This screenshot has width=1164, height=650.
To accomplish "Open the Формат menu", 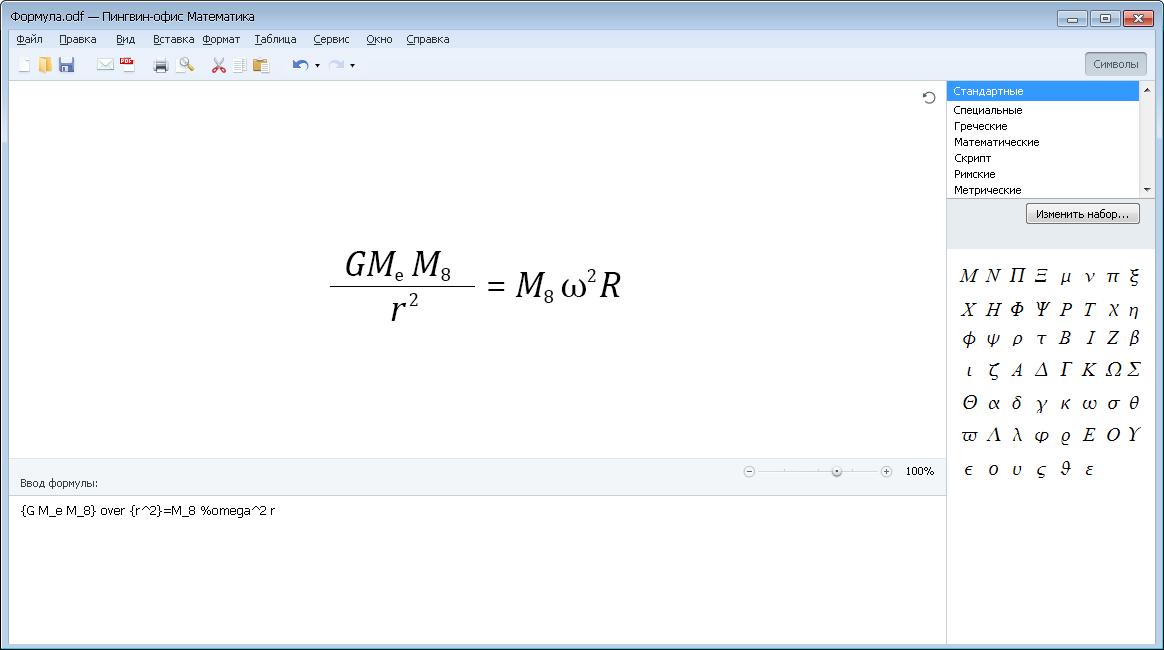I will pos(221,39).
